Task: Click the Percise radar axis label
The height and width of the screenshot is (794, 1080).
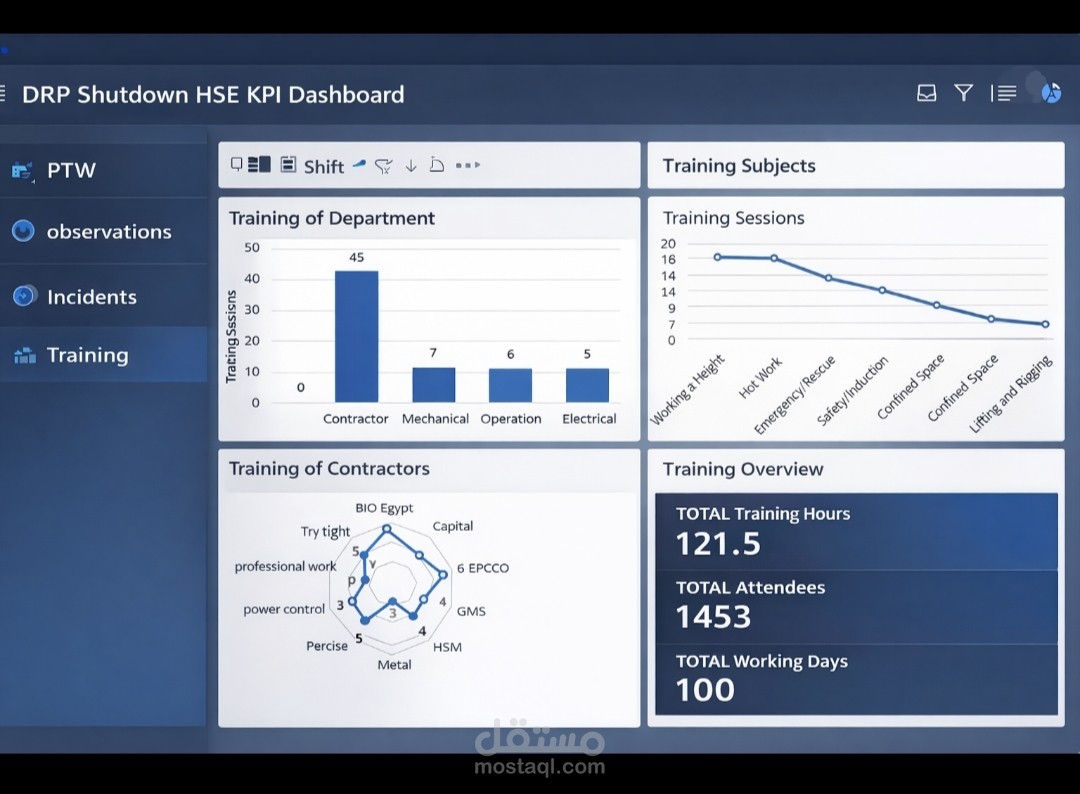Action: click(x=326, y=646)
